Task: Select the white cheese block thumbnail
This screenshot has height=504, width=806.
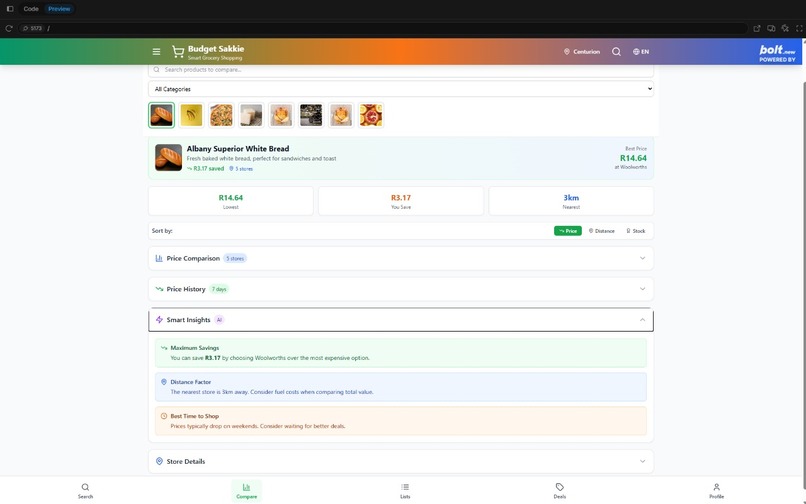Action: click(251, 115)
